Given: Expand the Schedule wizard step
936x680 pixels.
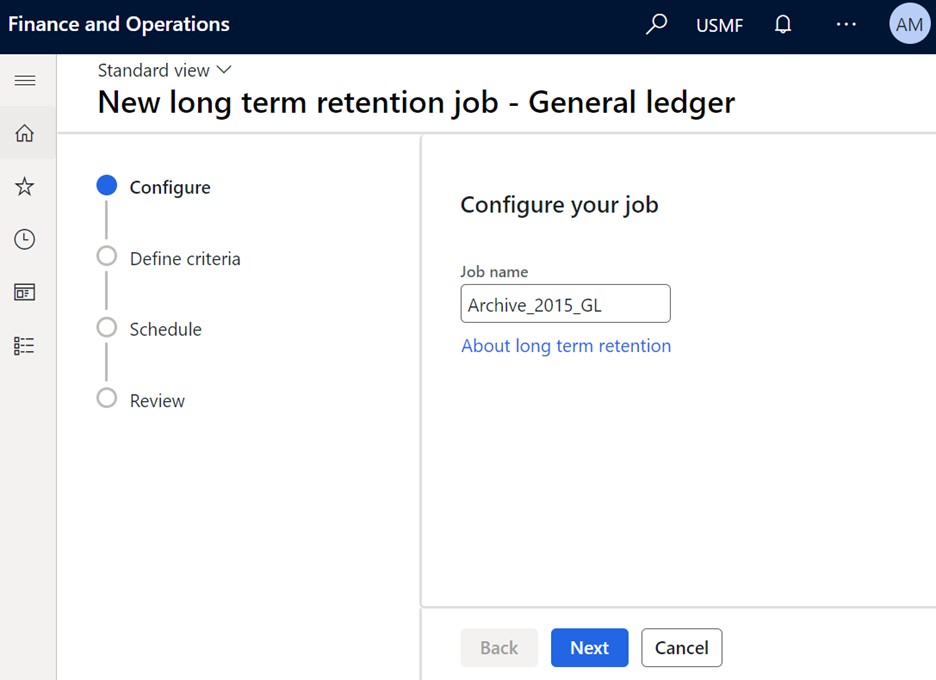Looking at the screenshot, I should pos(106,327).
